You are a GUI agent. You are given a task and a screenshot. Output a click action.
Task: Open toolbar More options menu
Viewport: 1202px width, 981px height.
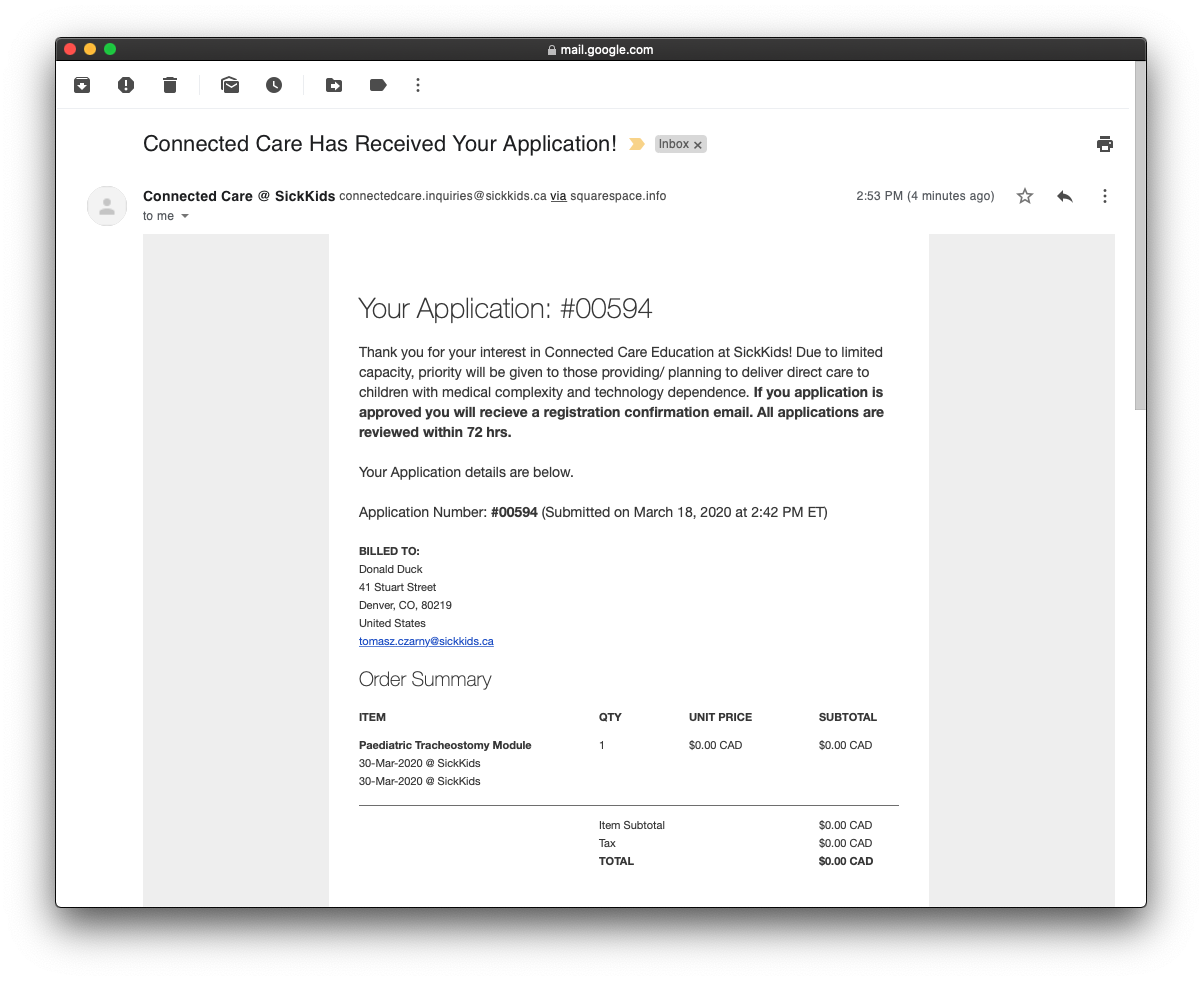pyautogui.click(x=418, y=85)
